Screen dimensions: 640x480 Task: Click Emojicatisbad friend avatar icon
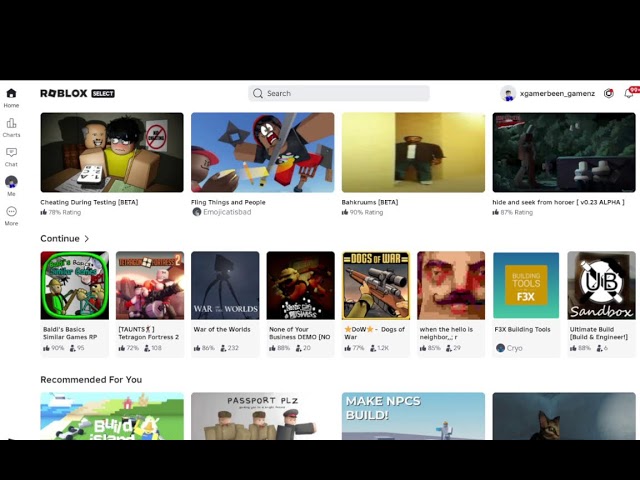[197, 212]
